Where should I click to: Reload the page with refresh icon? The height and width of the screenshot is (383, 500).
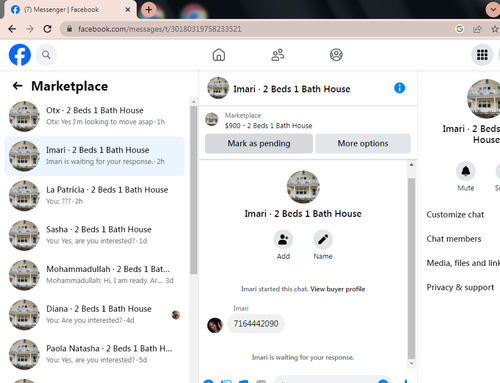coord(48,29)
